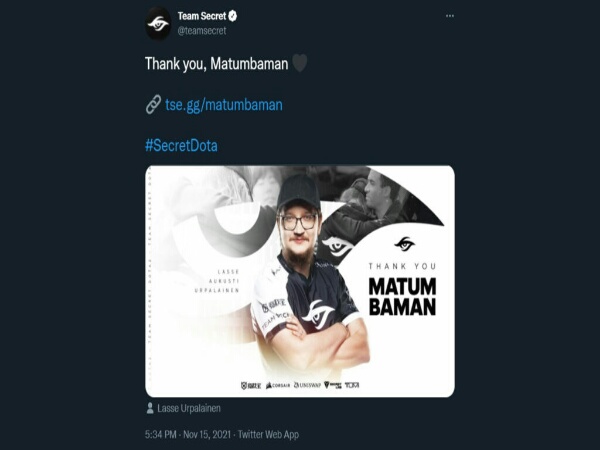The image size is (600, 450).
Task: Click the Twitter Web App source label
Action: coord(268,435)
